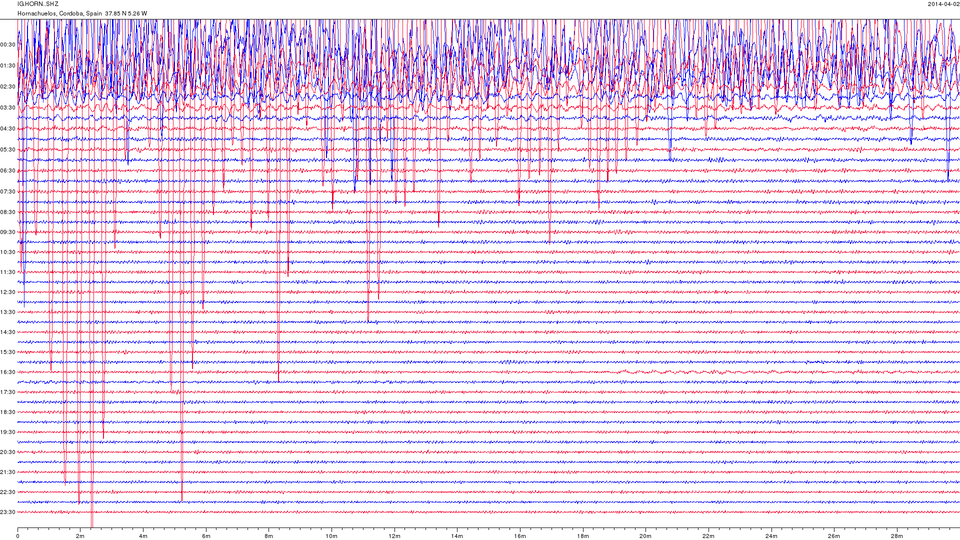Select the 22:30 time row label
This screenshot has height=540, width=960.
[x=8, y=492]
